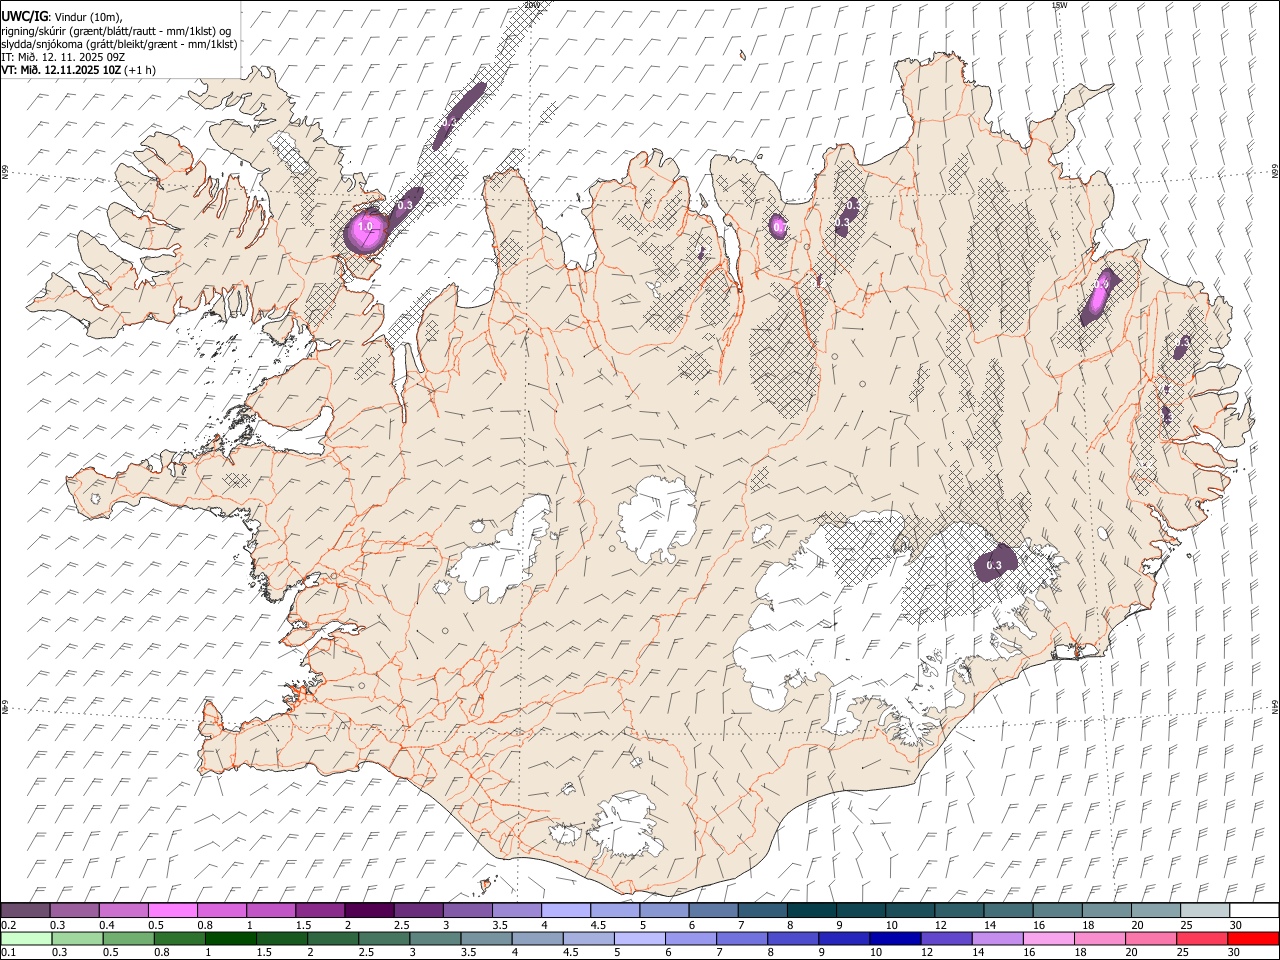Click the dark purple "0.3" blob on Vatnajökull glacier
This screenshot has width=1280, height=960.
[995, 563]
